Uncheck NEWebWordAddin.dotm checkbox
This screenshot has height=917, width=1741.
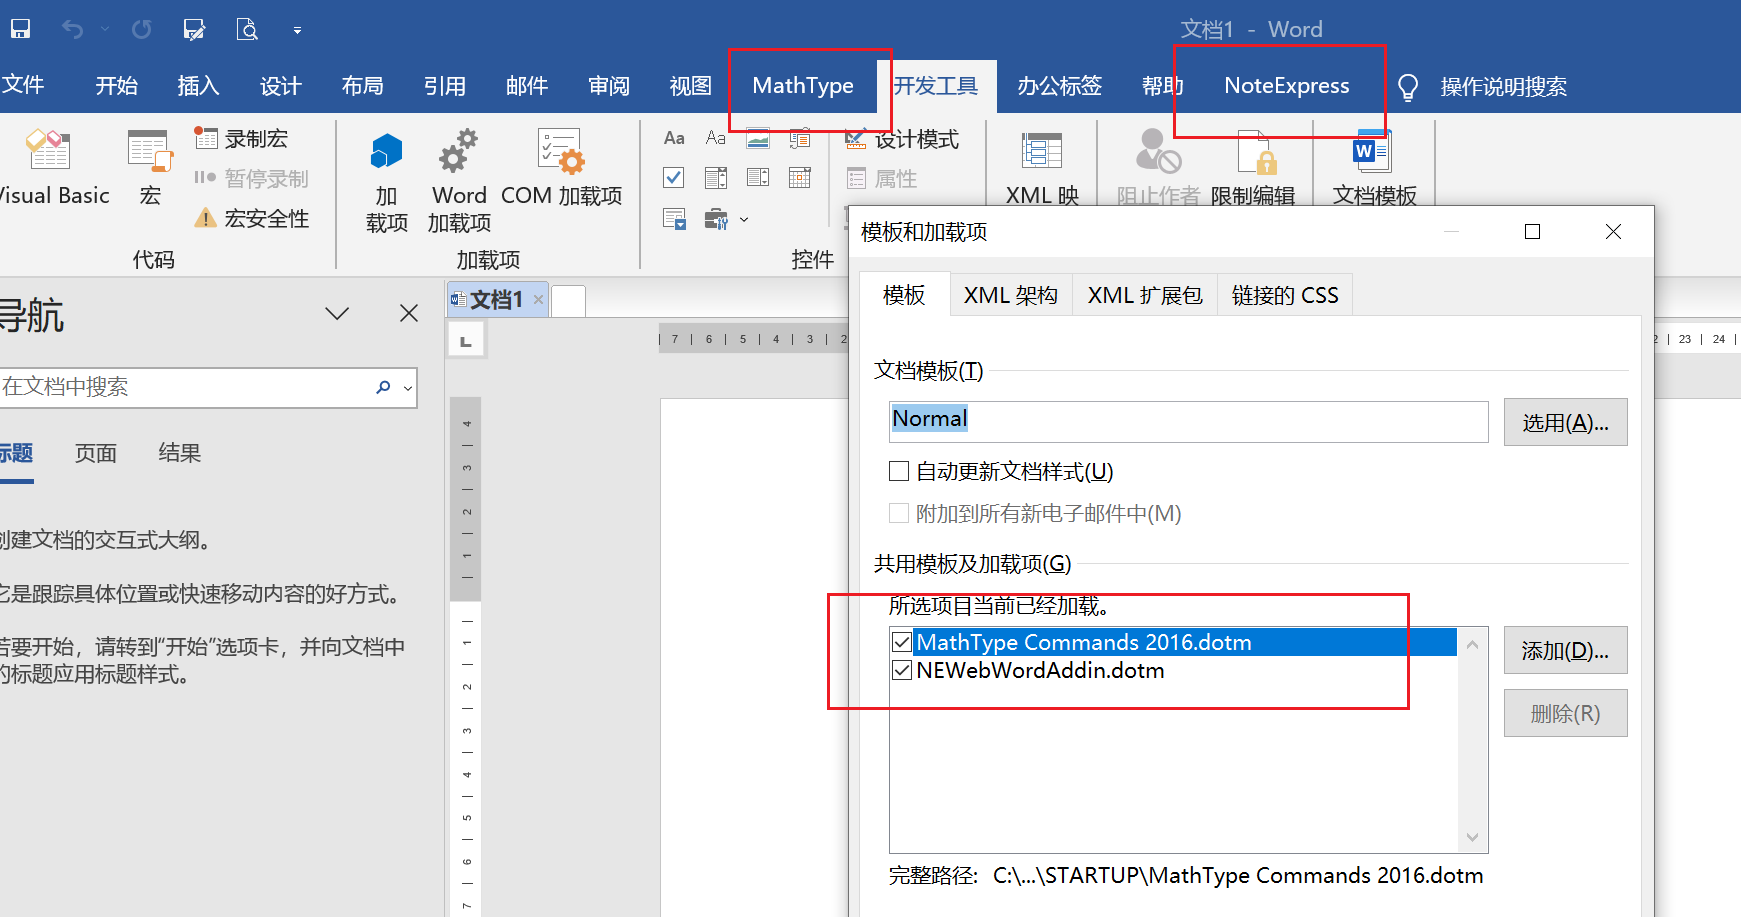coord(902,670)
